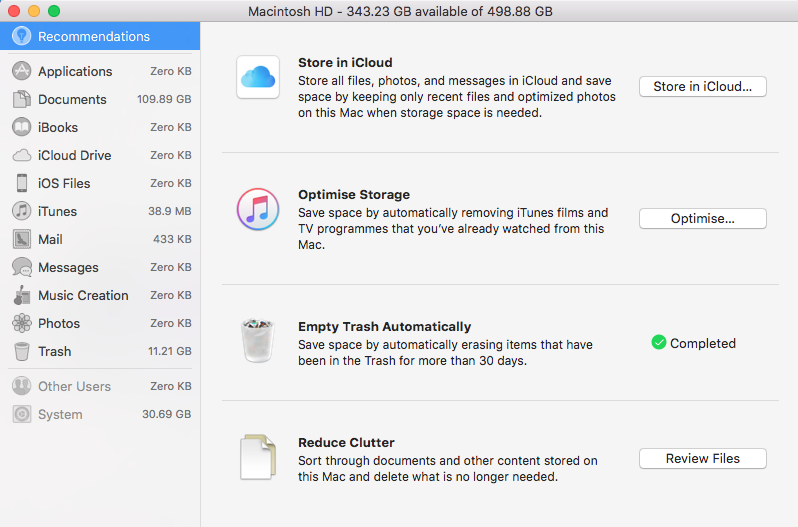Viewport: 798px width, 527px height.
Task: Open the Photos flower icon
Action: click(x=21, y=323)
